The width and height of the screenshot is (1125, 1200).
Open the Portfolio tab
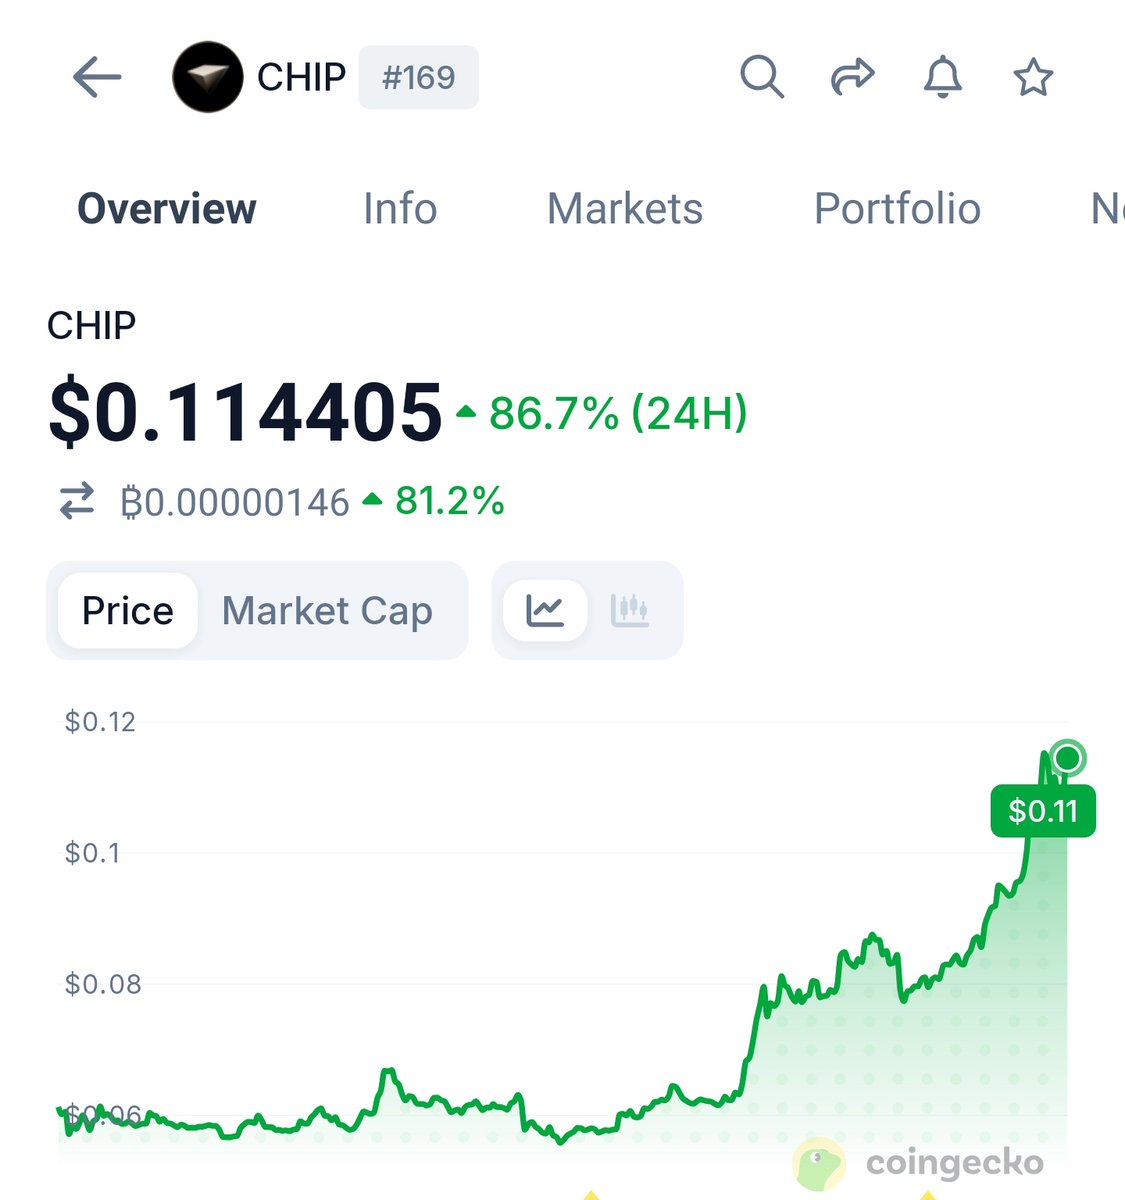897,209
